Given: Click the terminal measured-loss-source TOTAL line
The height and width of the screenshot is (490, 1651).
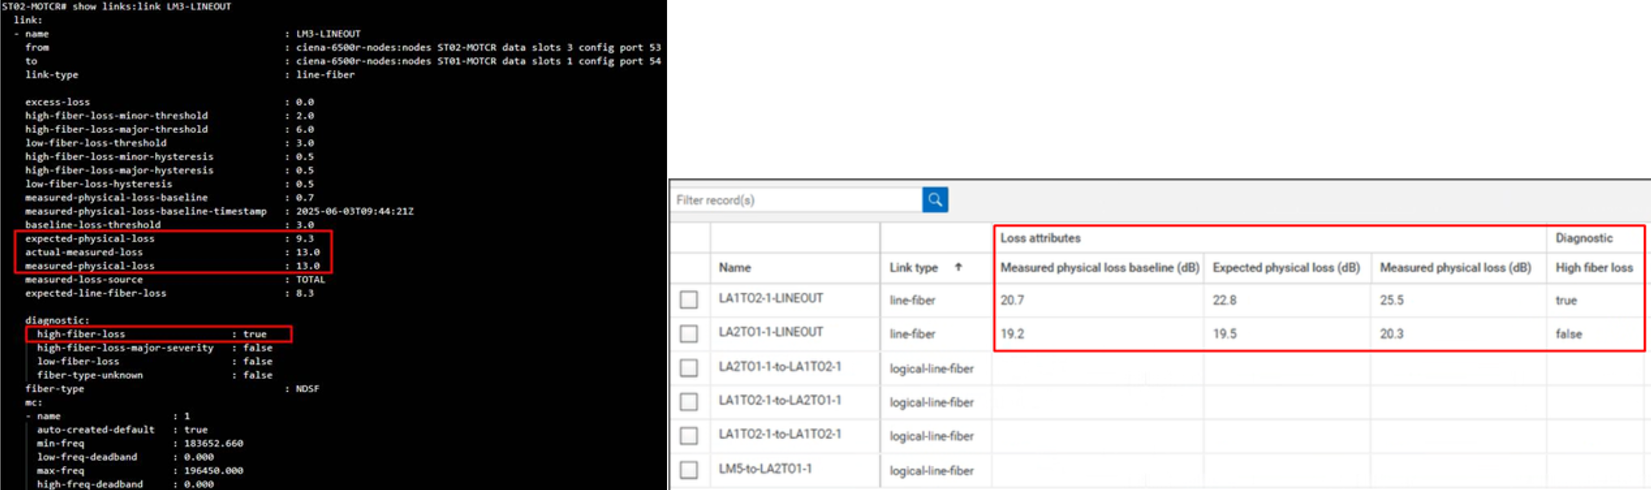Looking at the screenshot, I should (174, 279).
